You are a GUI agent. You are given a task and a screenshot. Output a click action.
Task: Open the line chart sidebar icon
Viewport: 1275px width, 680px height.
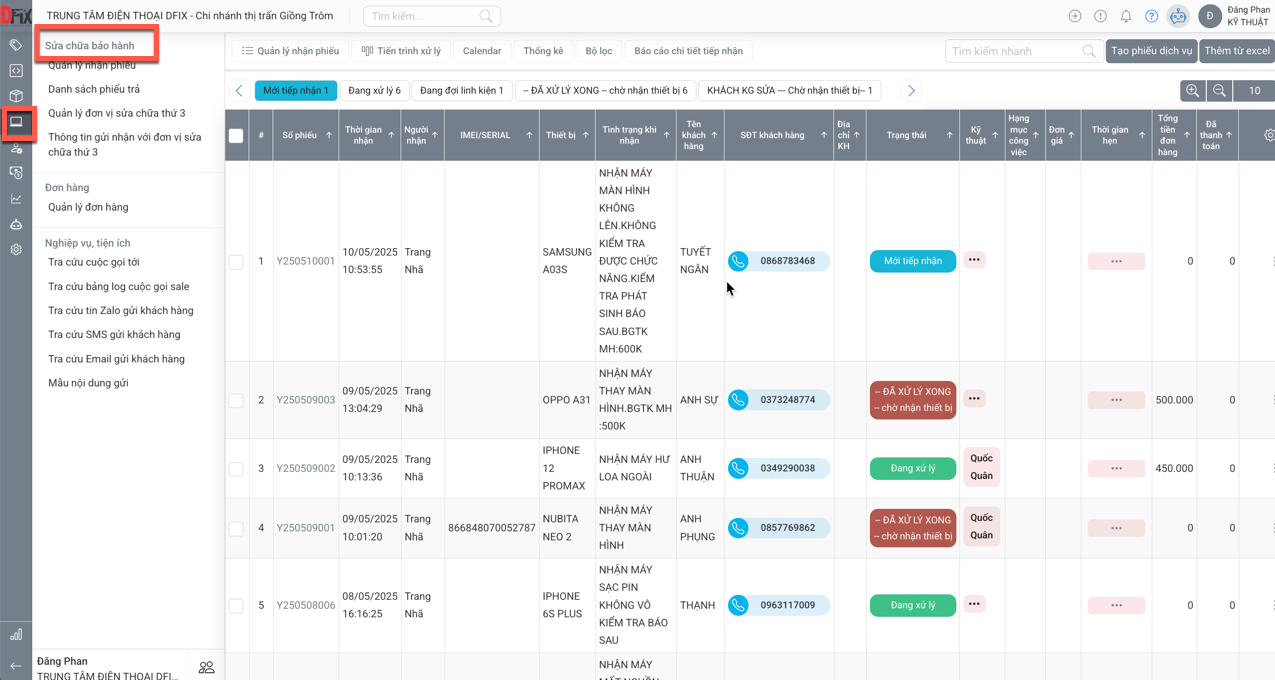[x=16, y=199]
